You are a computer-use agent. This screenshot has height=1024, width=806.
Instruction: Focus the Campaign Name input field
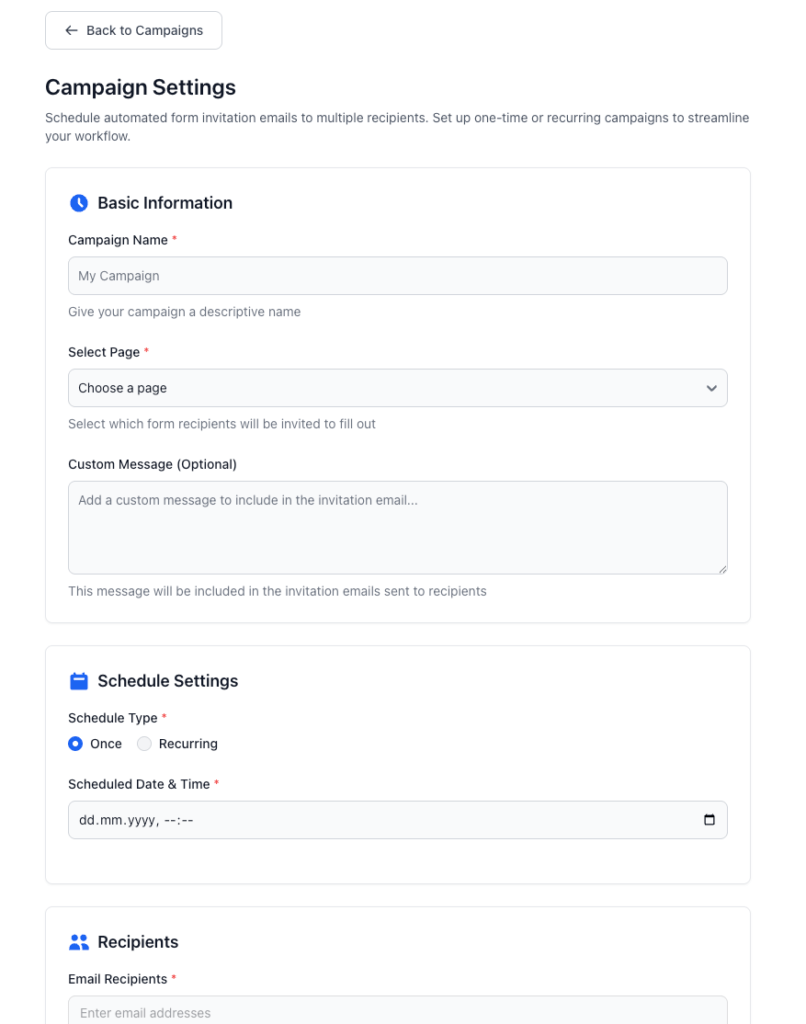point(397,275)
